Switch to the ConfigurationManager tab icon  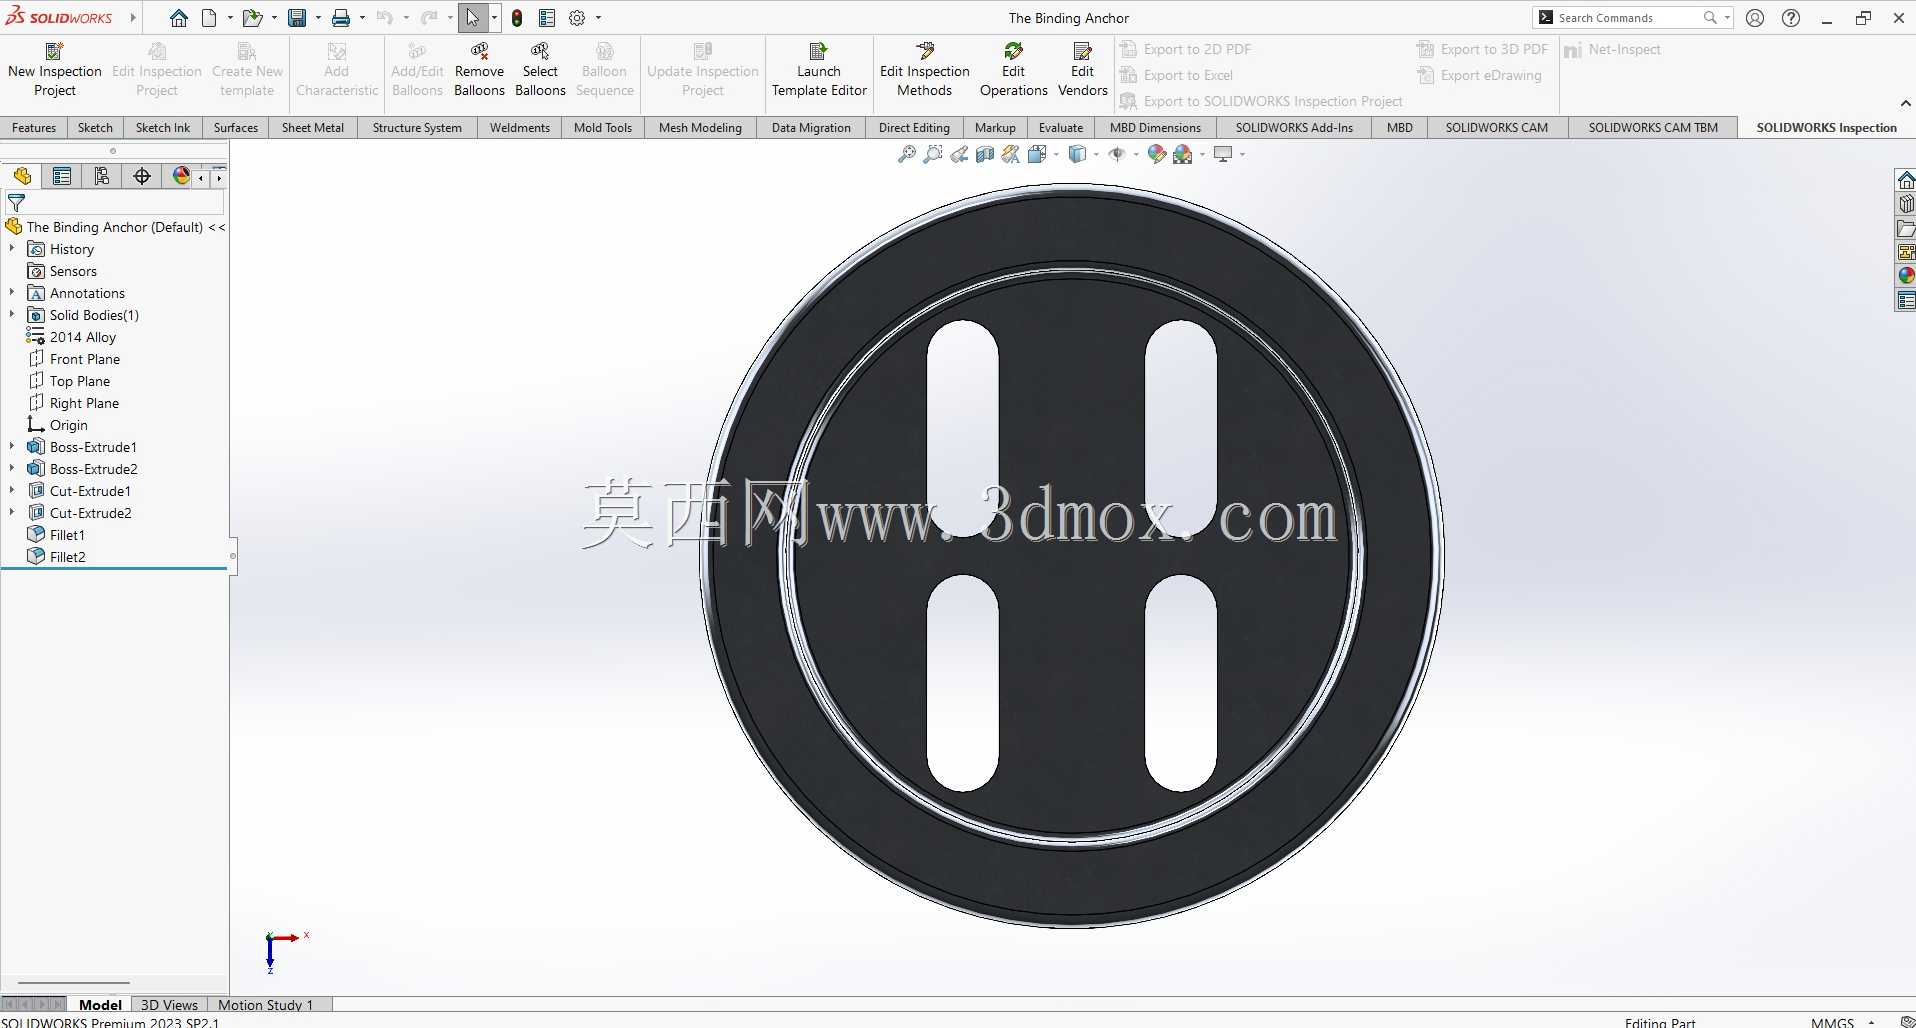[x=102, y=176]
